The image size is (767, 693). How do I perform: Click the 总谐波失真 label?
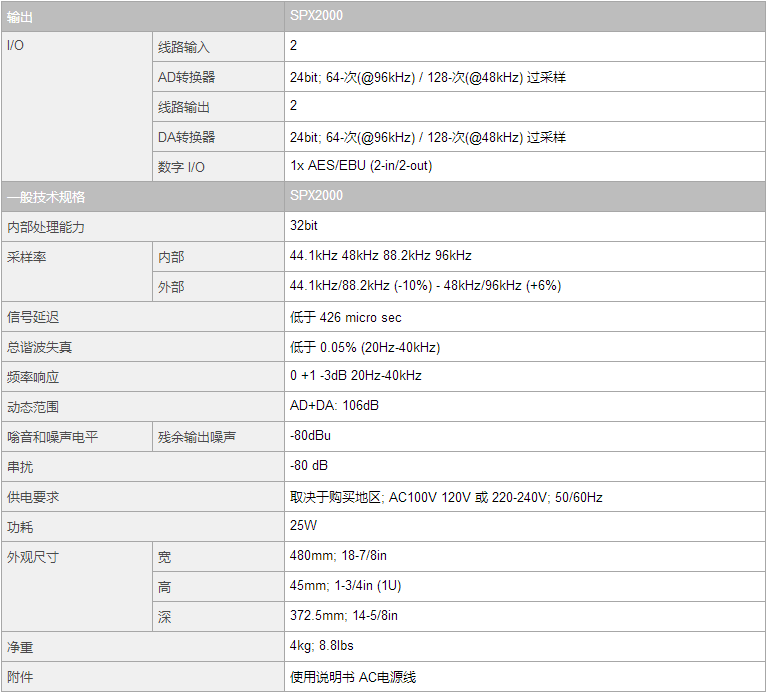[40, 347]
